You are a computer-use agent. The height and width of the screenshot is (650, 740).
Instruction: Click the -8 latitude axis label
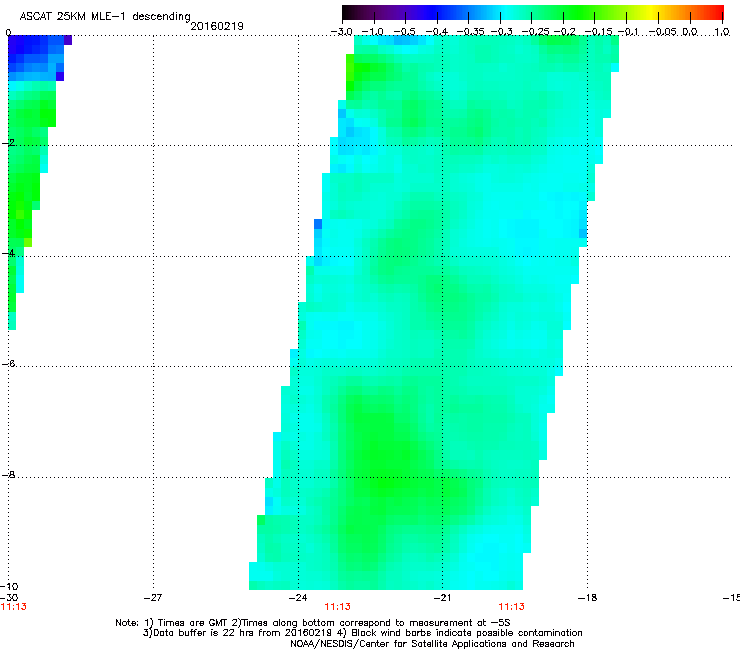point(8,474)
